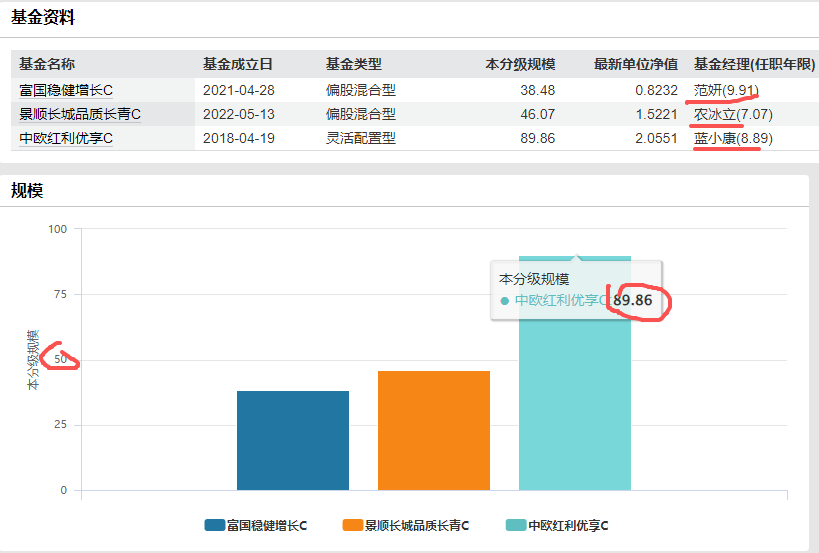Open fund manager 农冰立's profile link
This screenshot has height=553, width=819.
714,114
